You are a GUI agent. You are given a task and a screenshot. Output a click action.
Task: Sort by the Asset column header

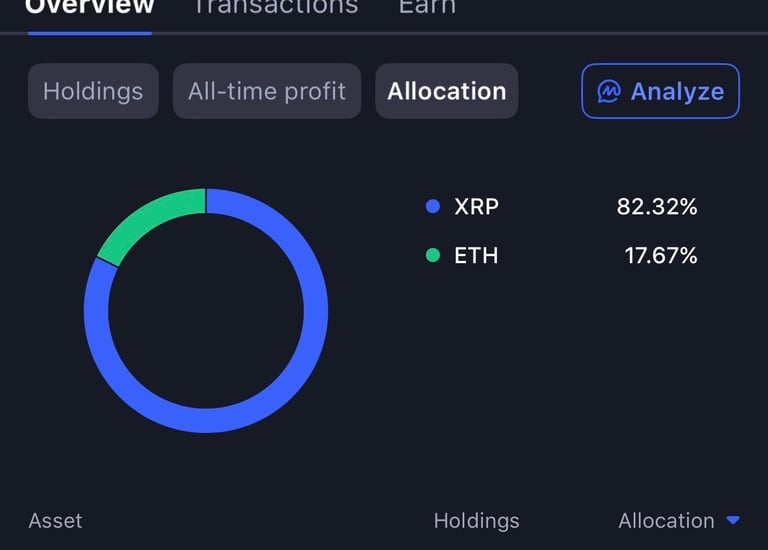pos(56,521)
